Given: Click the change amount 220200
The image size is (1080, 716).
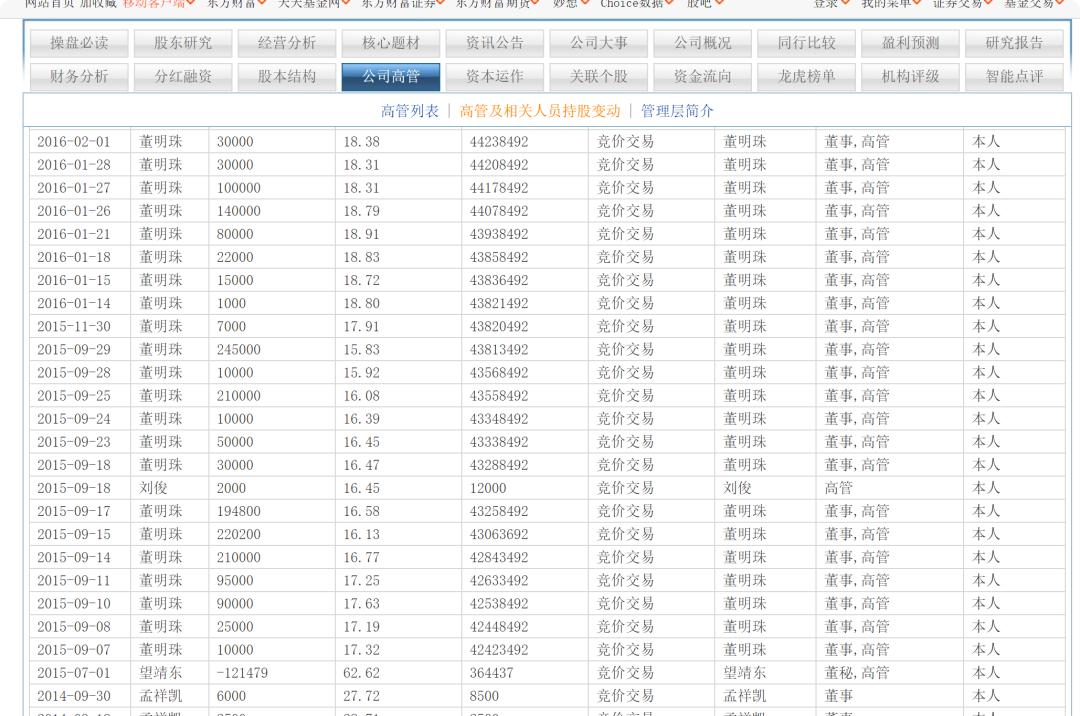Looking at the screenshot, I should 238,534.
